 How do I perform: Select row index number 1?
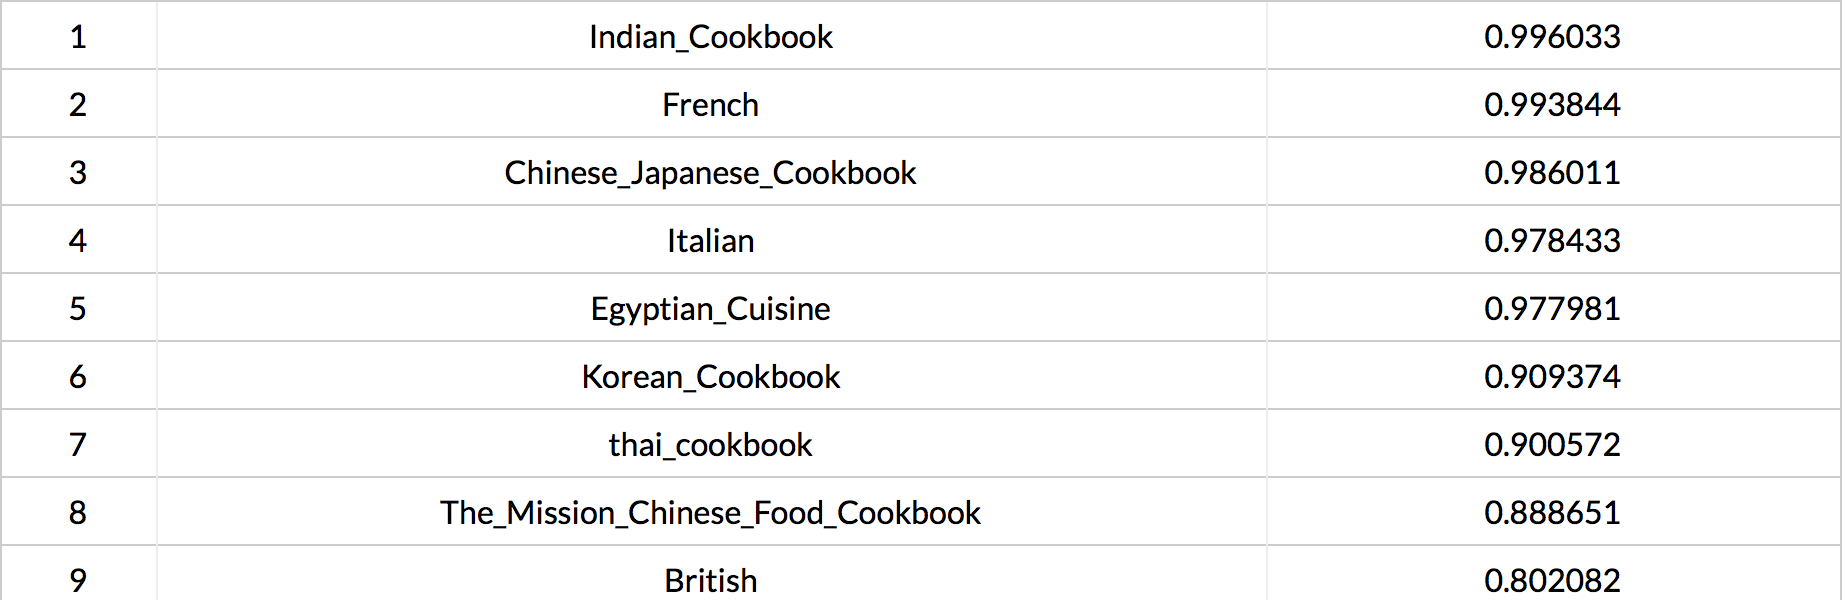[78, 37]
